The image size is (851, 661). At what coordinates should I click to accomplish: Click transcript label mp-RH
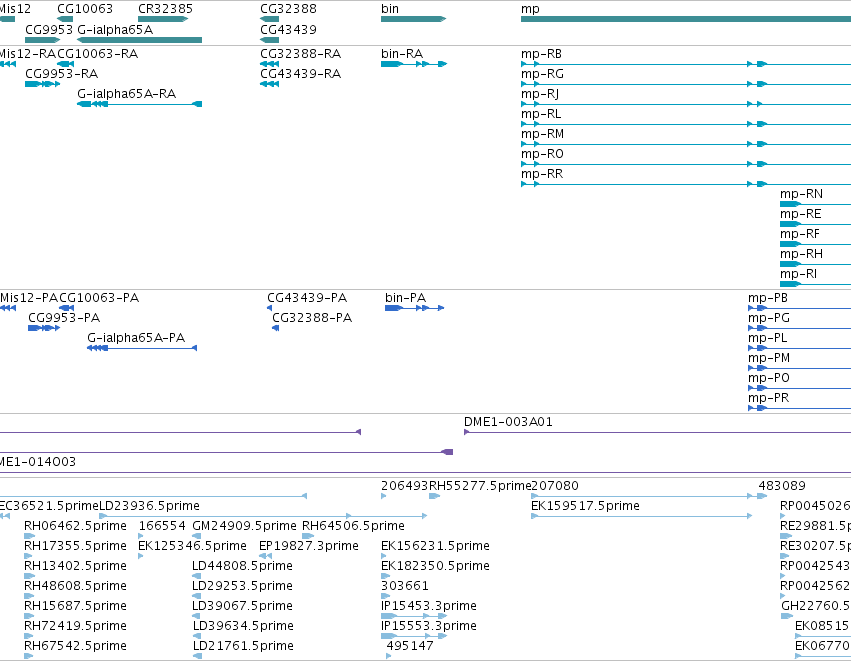click(x=801, y=254)
